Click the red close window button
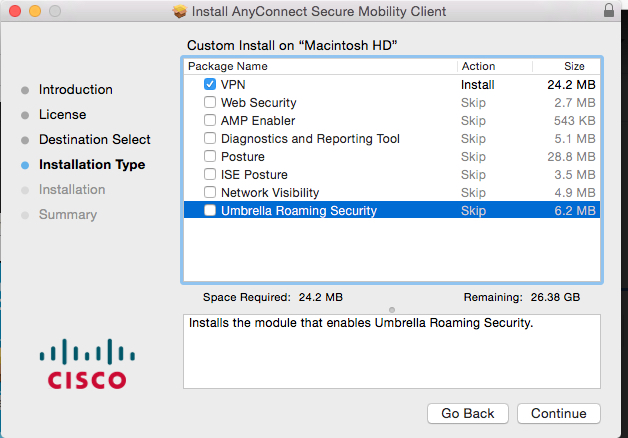 tap(15, 11)
